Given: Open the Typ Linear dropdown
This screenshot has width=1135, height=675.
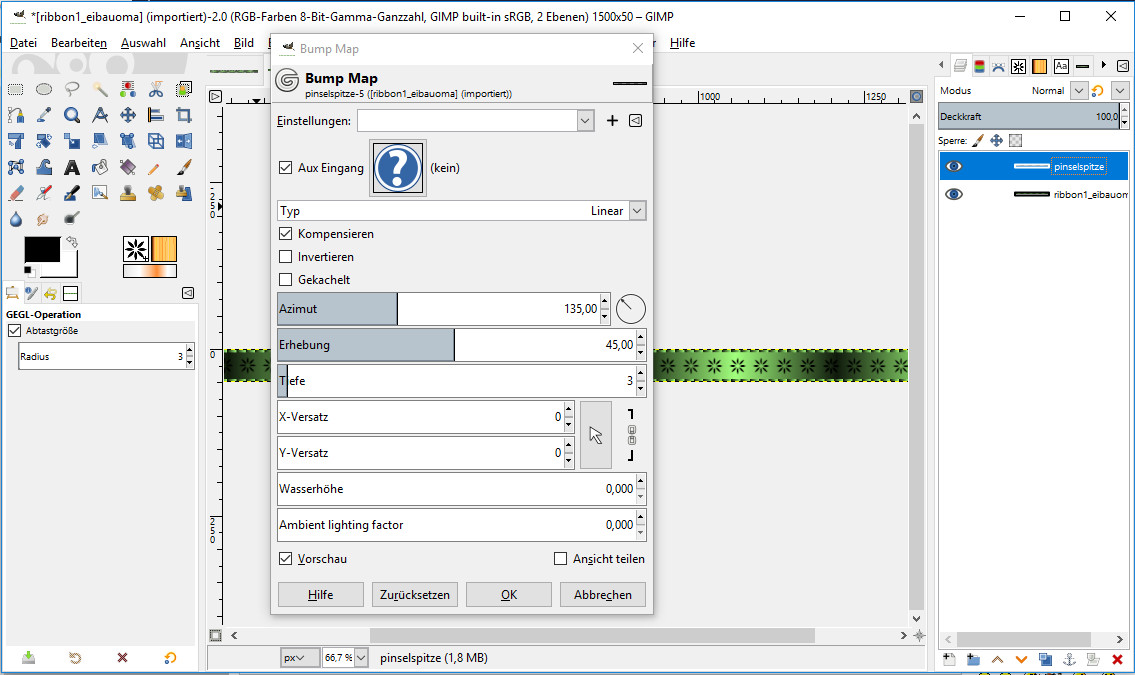Looking at the screenshot, I should pyautogui.click(x=637, y=211).
